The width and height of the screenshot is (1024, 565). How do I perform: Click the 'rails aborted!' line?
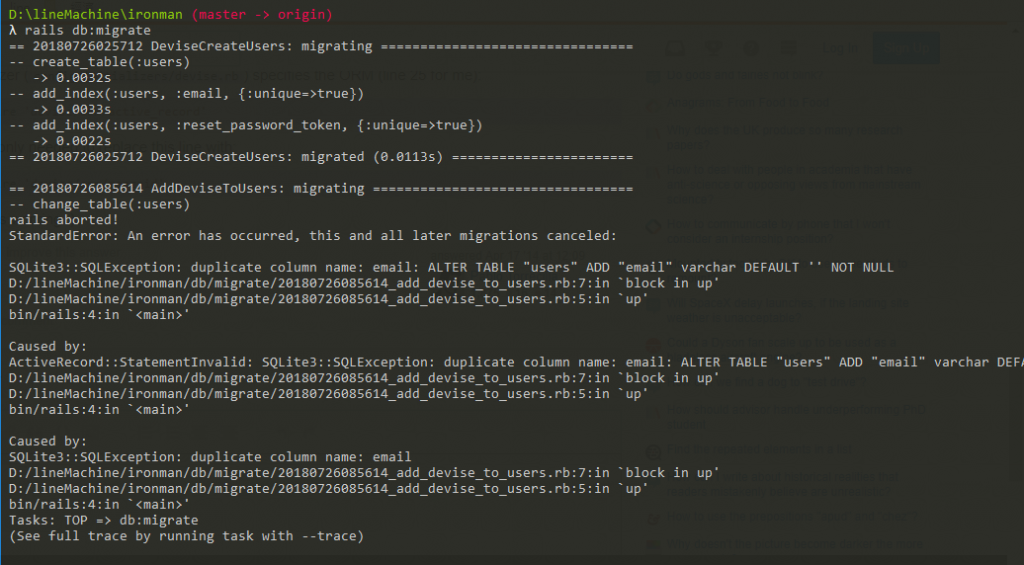pyautogui.click(x=63, y=220)
